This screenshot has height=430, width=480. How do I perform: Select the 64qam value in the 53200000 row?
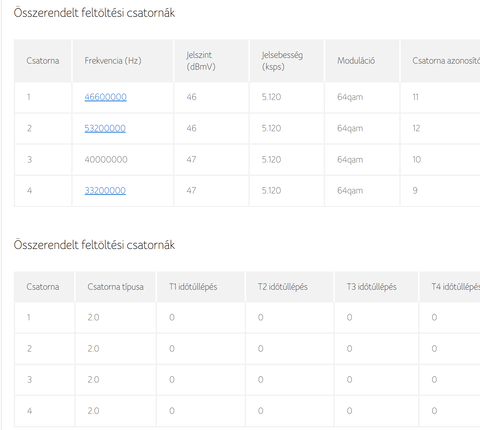tap(350, 128)
